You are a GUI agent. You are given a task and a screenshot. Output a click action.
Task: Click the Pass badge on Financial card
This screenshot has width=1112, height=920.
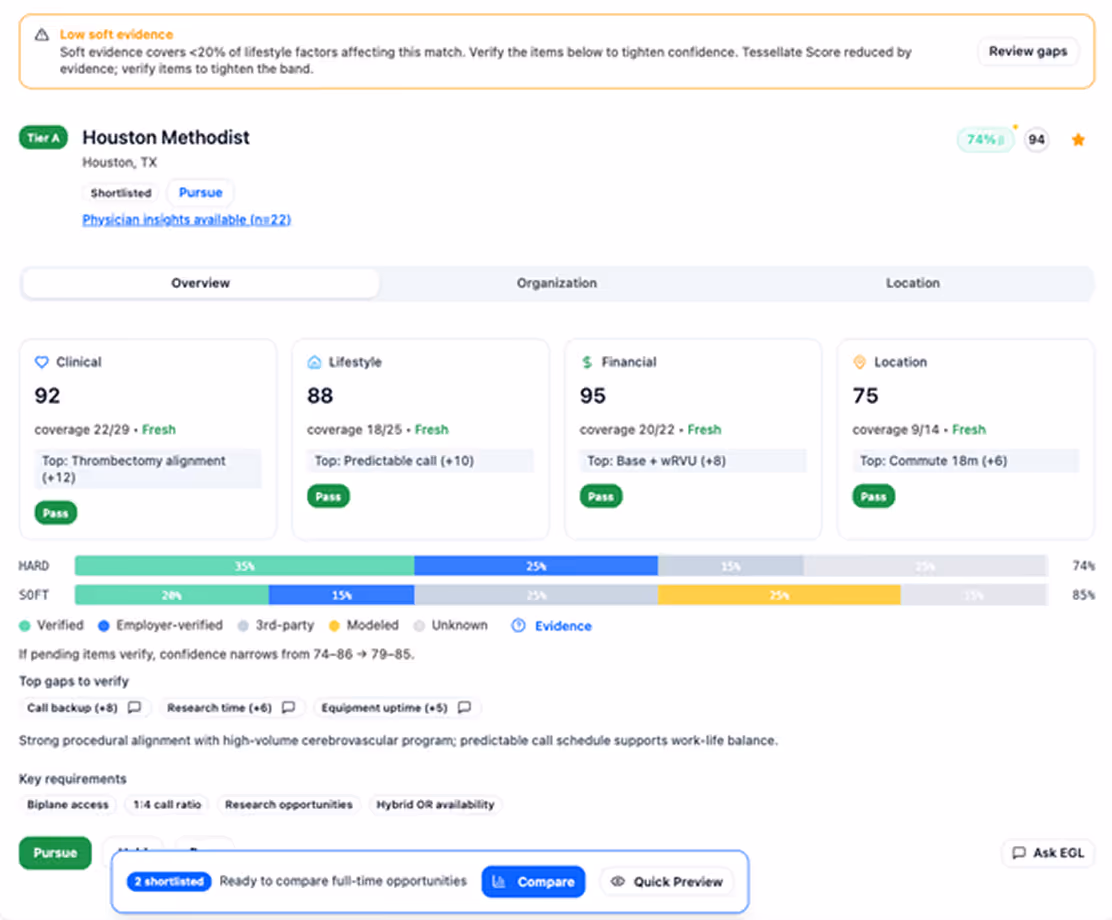pyautogui.click(x=601, y=497)
